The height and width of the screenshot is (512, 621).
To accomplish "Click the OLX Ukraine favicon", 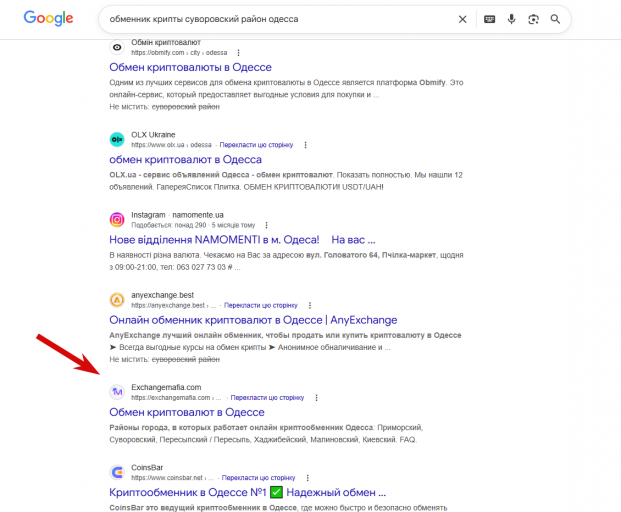I will click(117, 139).
